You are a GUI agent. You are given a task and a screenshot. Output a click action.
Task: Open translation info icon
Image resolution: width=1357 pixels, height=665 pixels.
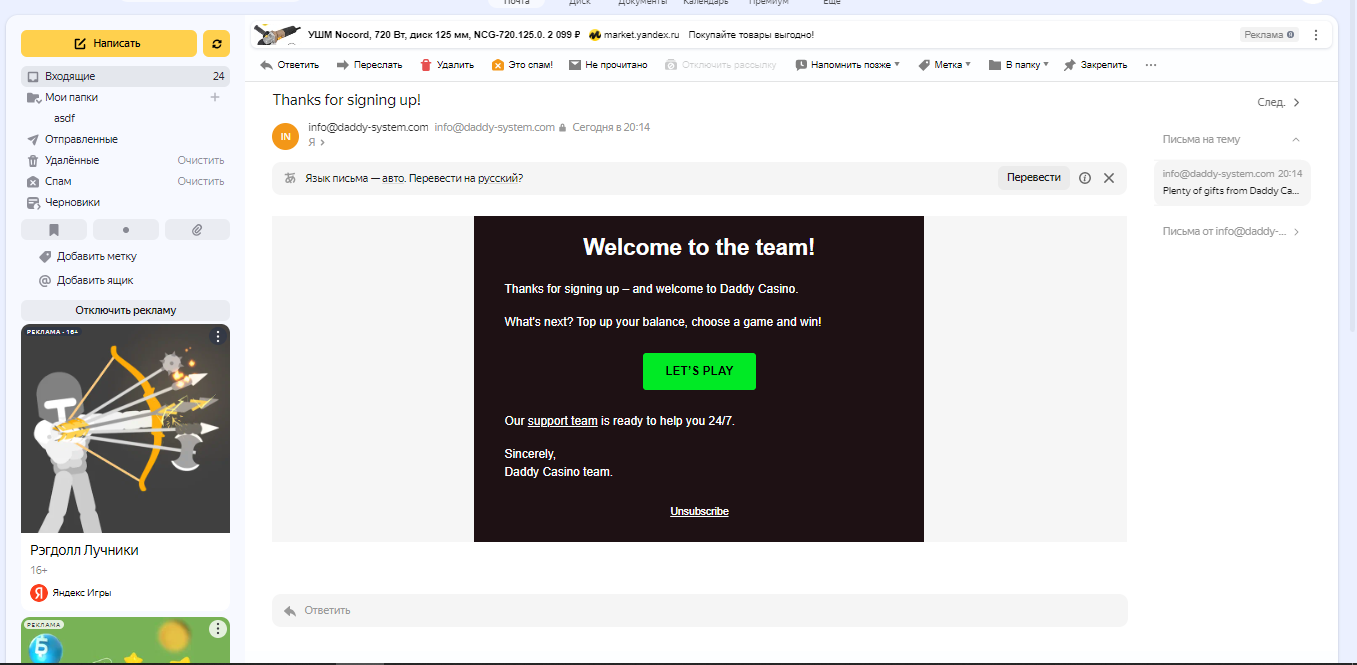[1085, 178]
